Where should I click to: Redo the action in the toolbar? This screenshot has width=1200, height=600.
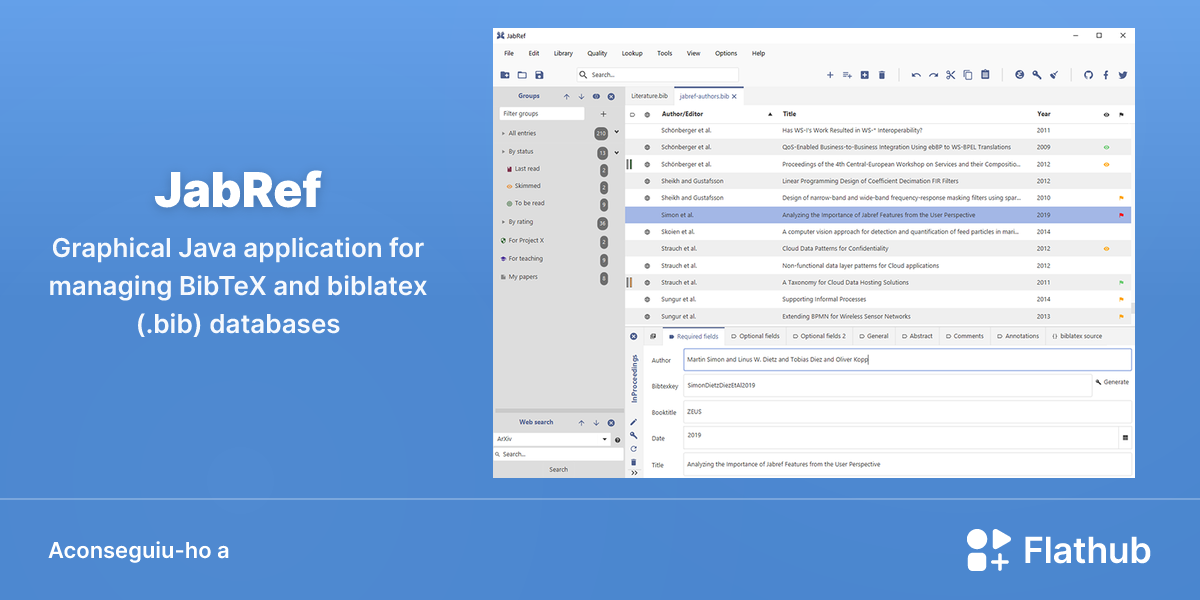click(933, 75)
